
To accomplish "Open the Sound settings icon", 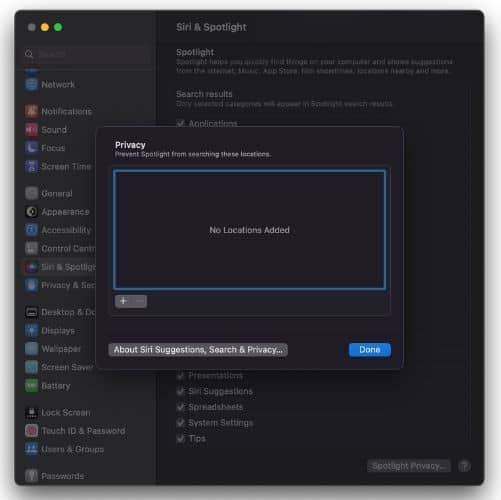I will (31, 130).
